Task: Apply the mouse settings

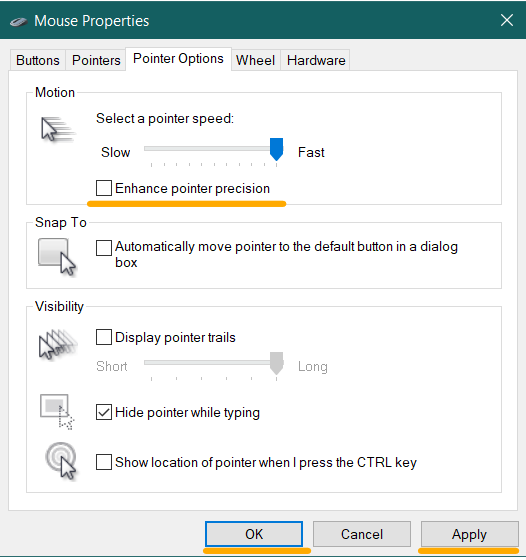Action: click(x=469, y=534)
